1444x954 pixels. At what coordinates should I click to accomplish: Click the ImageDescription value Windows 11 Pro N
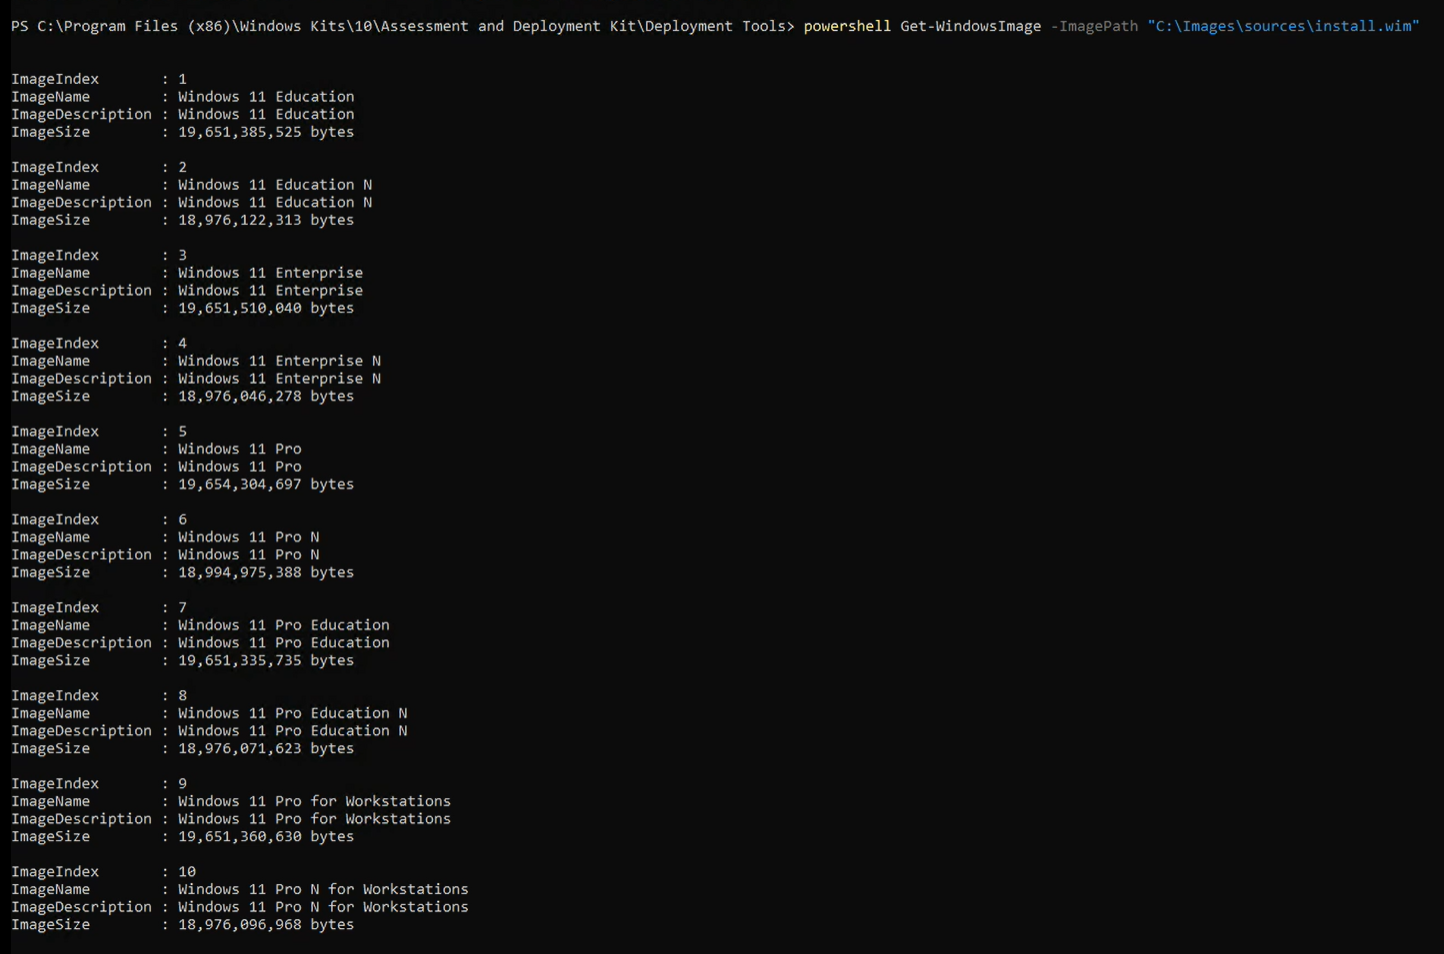[x=248, y=555]
